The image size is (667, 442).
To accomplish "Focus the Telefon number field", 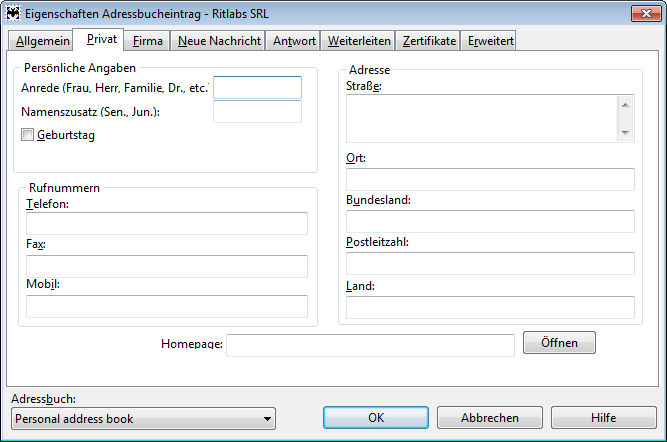I will point(166,223).
